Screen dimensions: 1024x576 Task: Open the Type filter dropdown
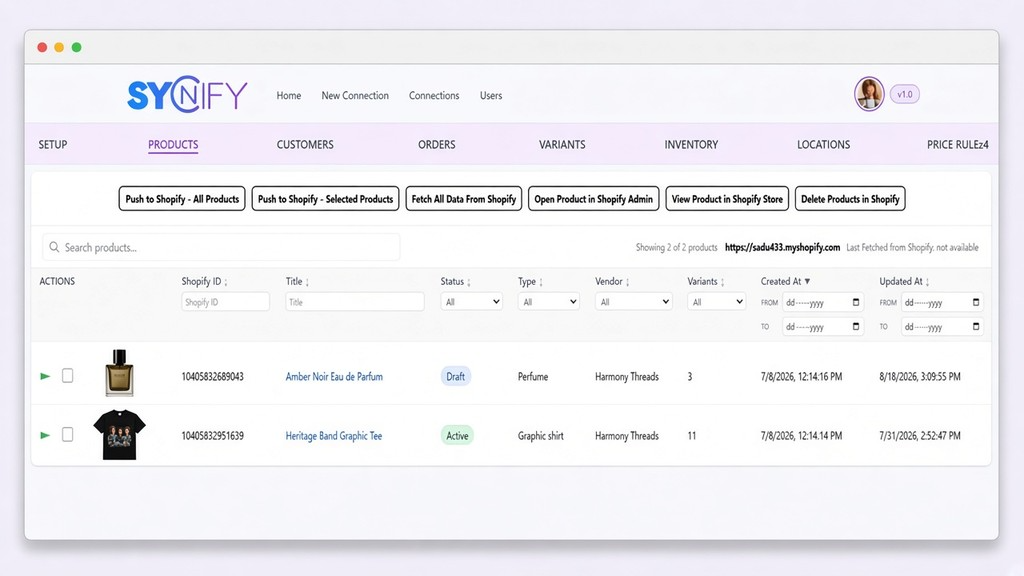pos(549,302)
